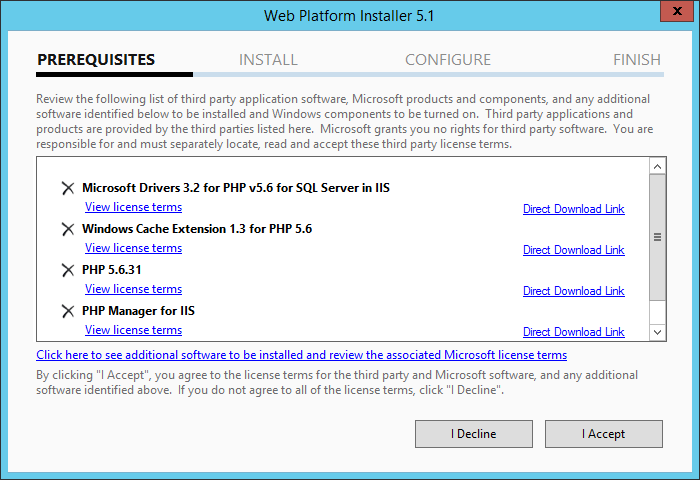The image size is (700, 480).
Task: View license terms for PHP 5.6.31
Action: point(133,289)
